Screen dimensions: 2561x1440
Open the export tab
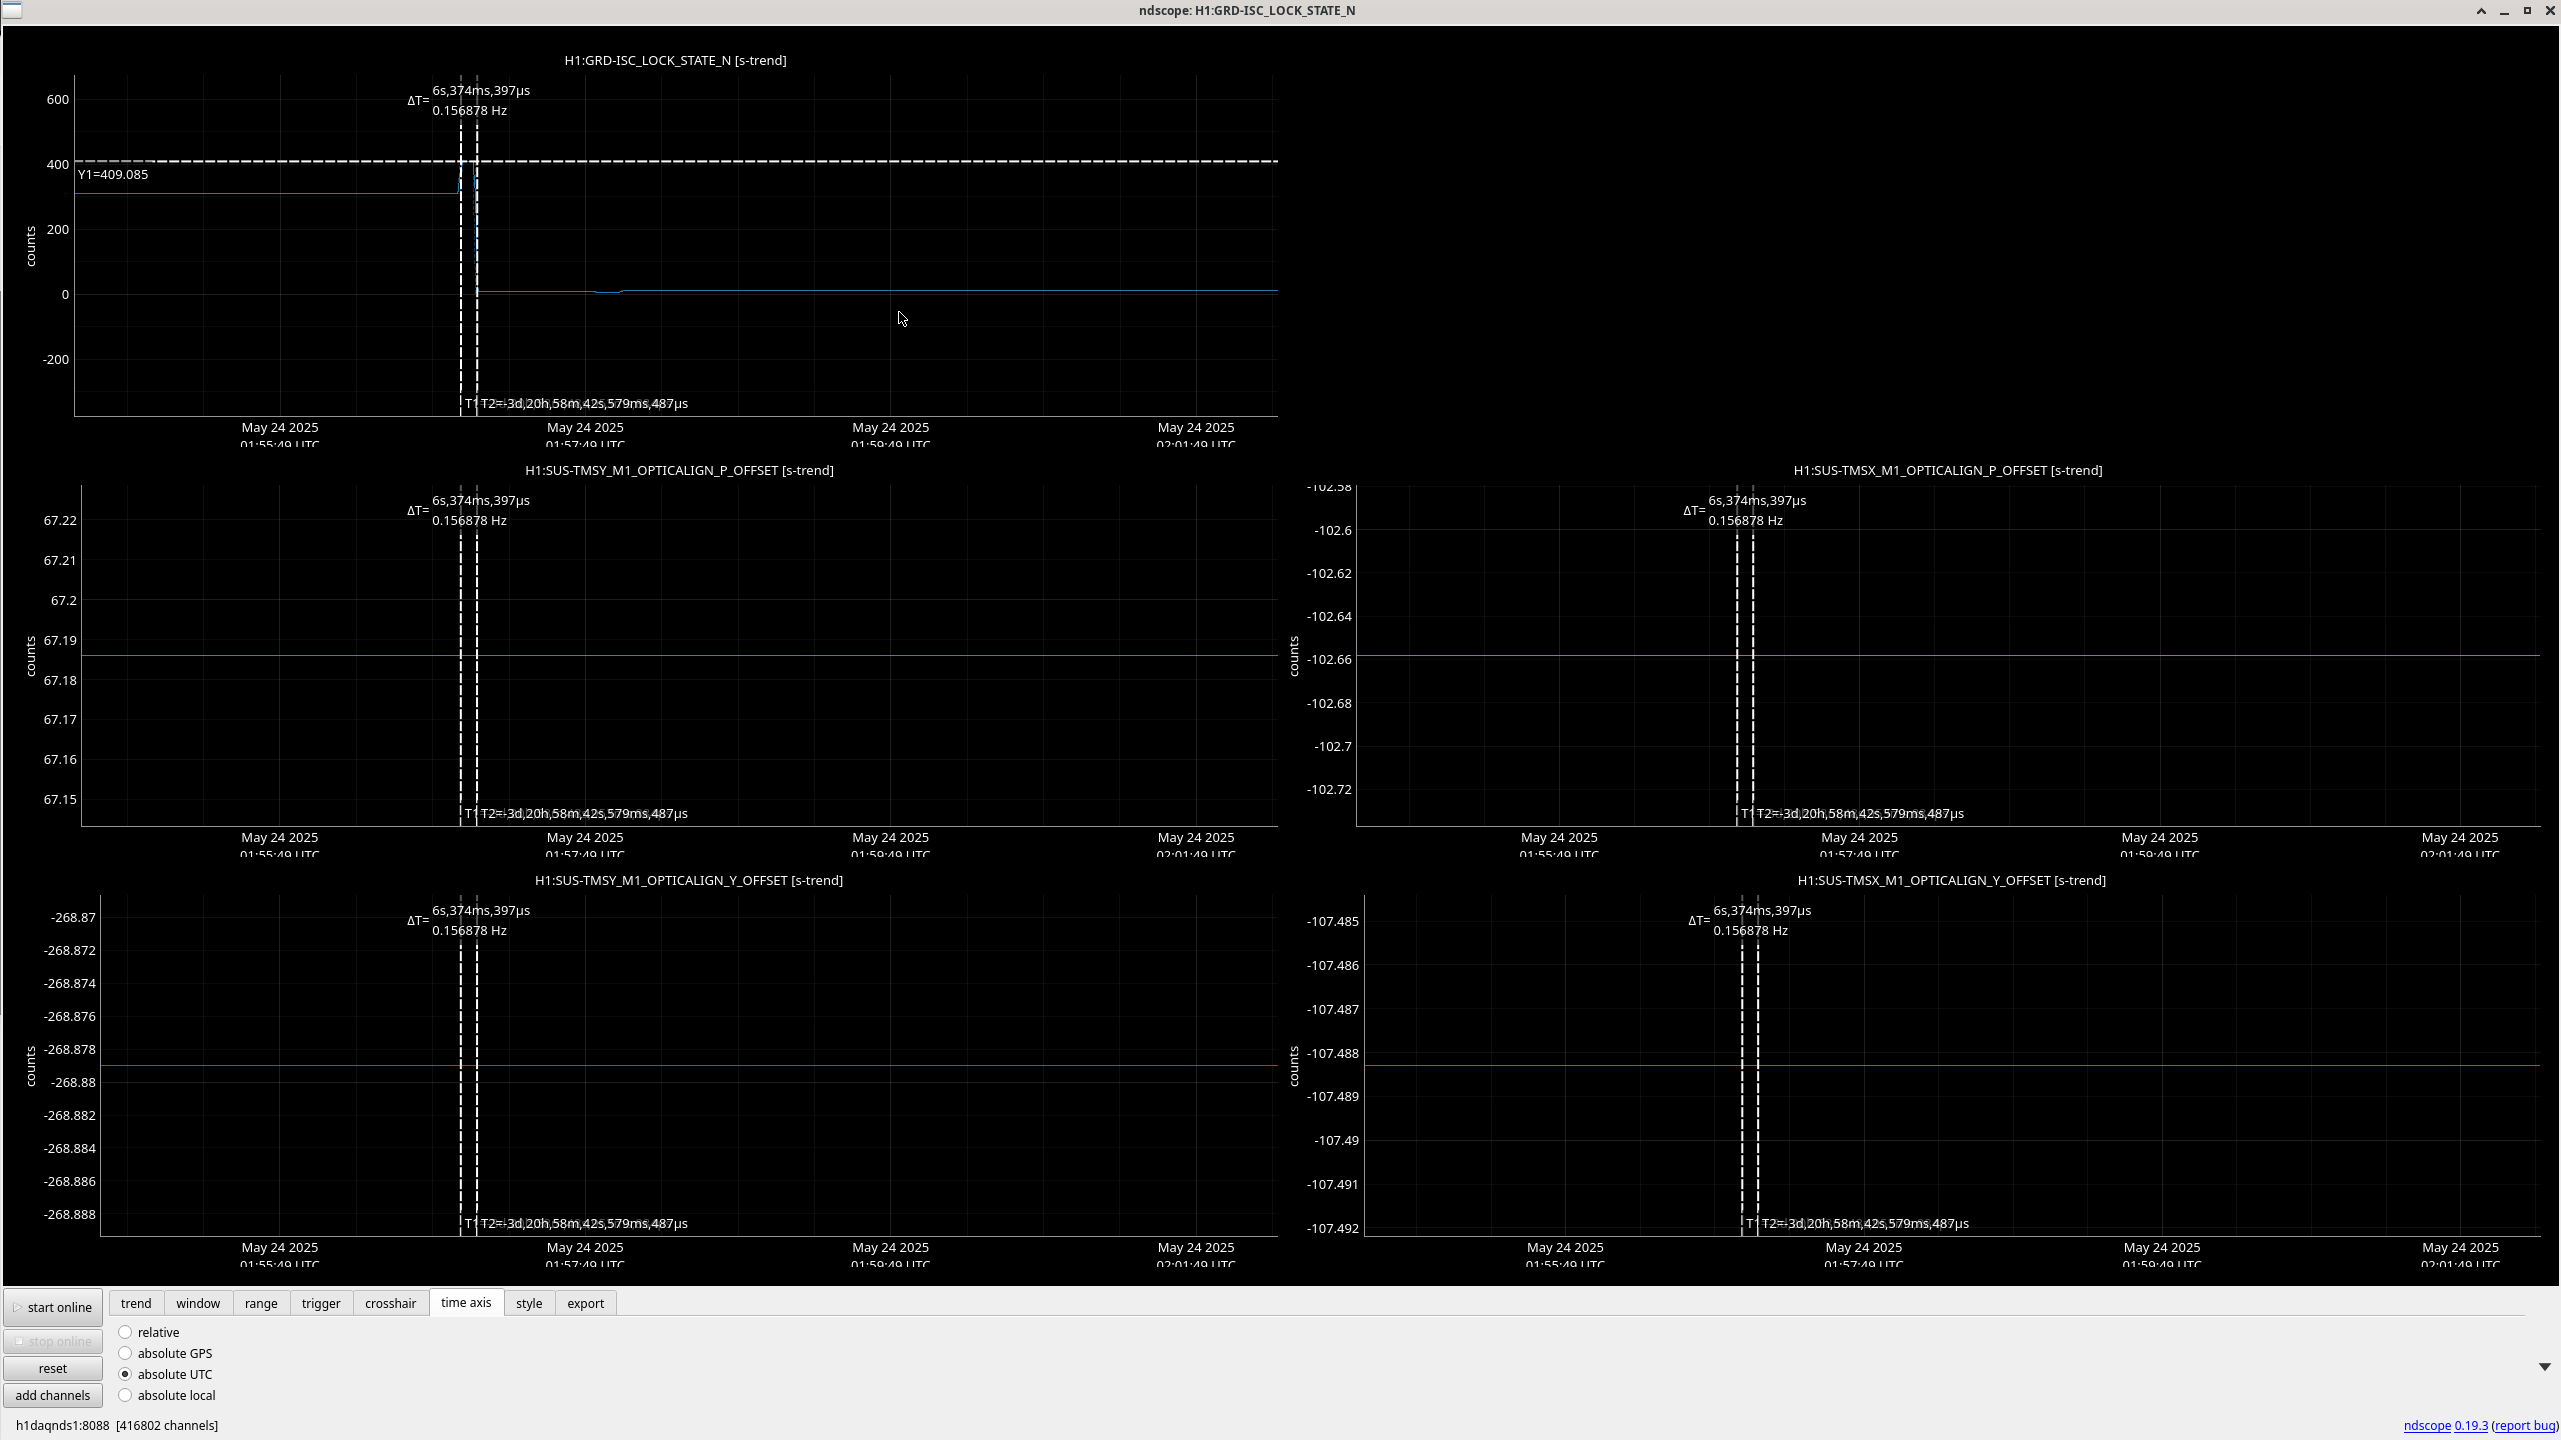click(x=585, y=1303)
